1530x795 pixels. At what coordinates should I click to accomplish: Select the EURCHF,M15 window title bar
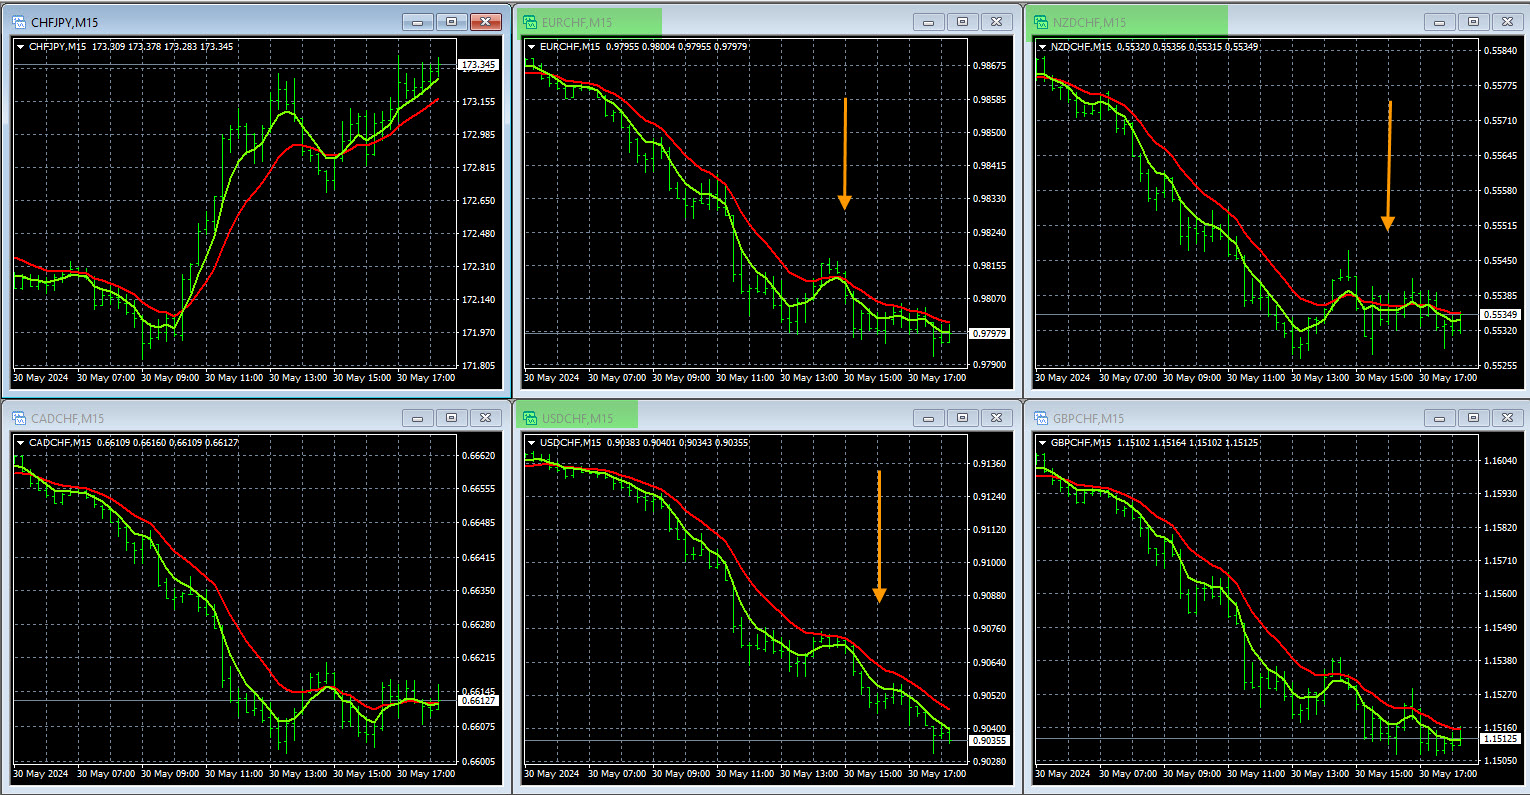click(700, 21)
